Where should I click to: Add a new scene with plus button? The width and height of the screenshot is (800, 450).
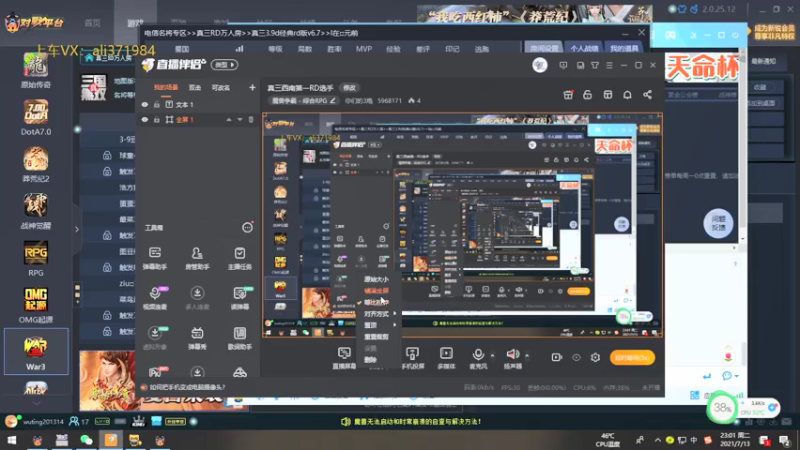(252, 88)
